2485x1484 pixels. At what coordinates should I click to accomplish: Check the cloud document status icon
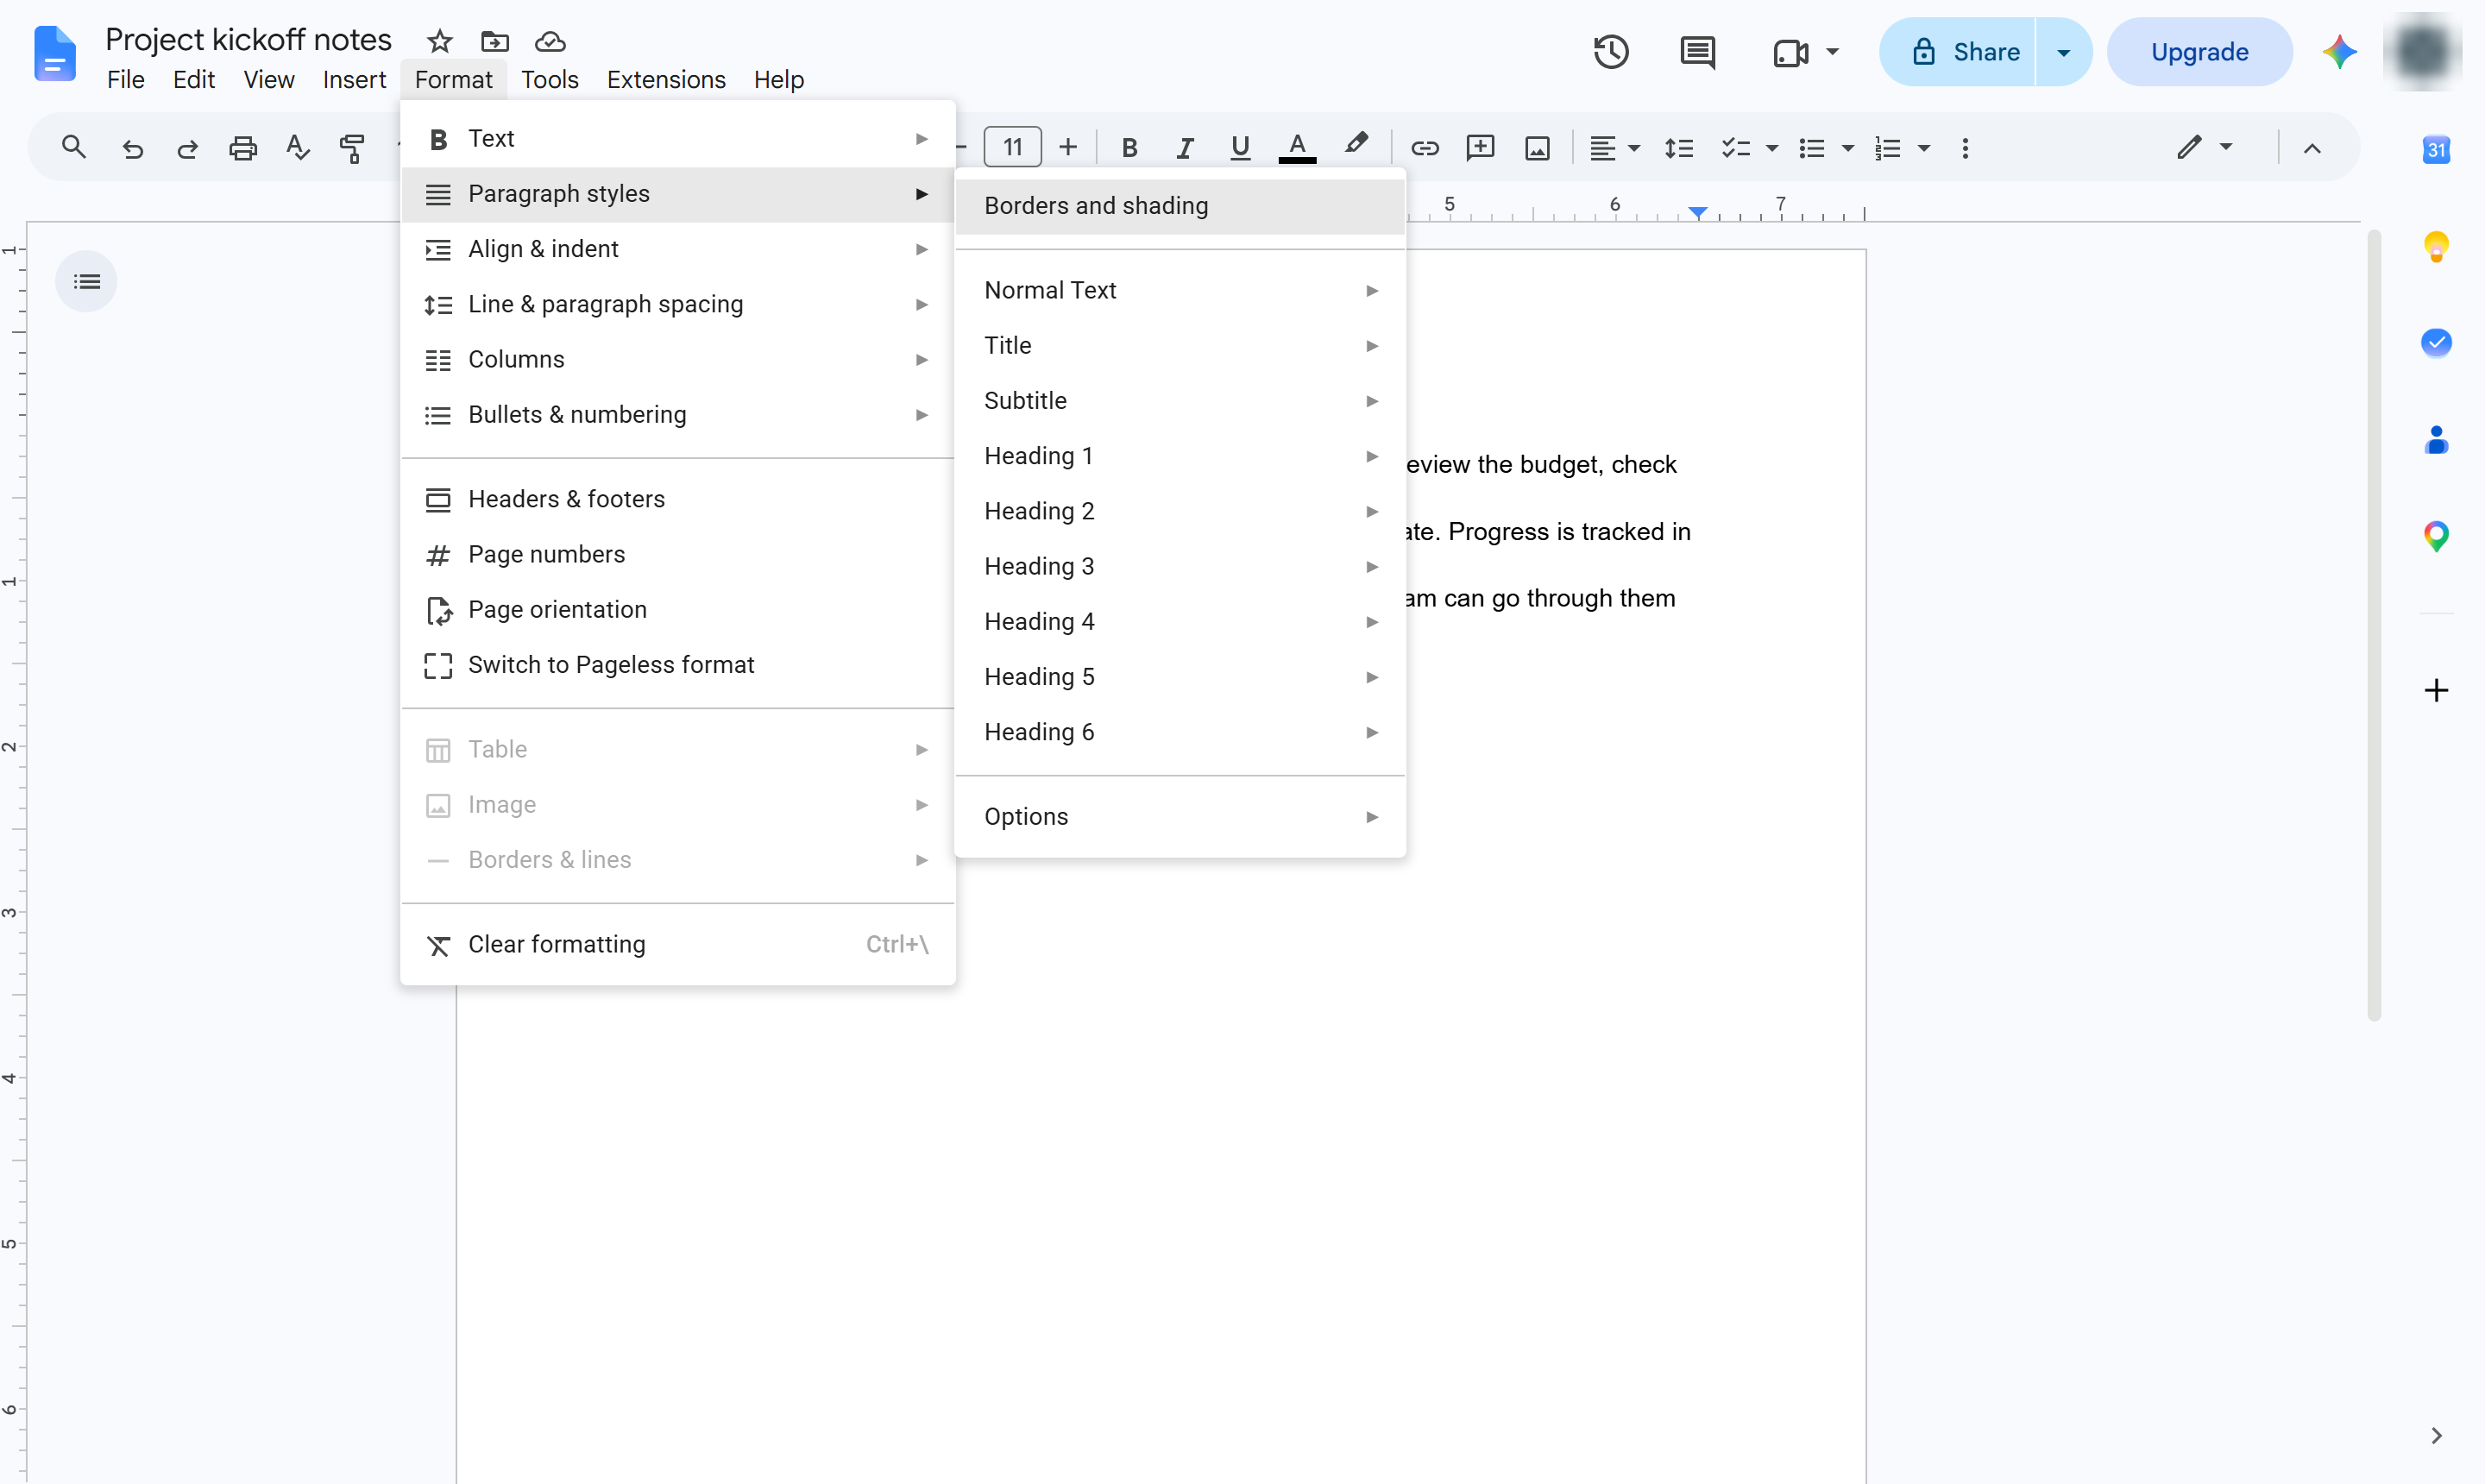point(550,41)
